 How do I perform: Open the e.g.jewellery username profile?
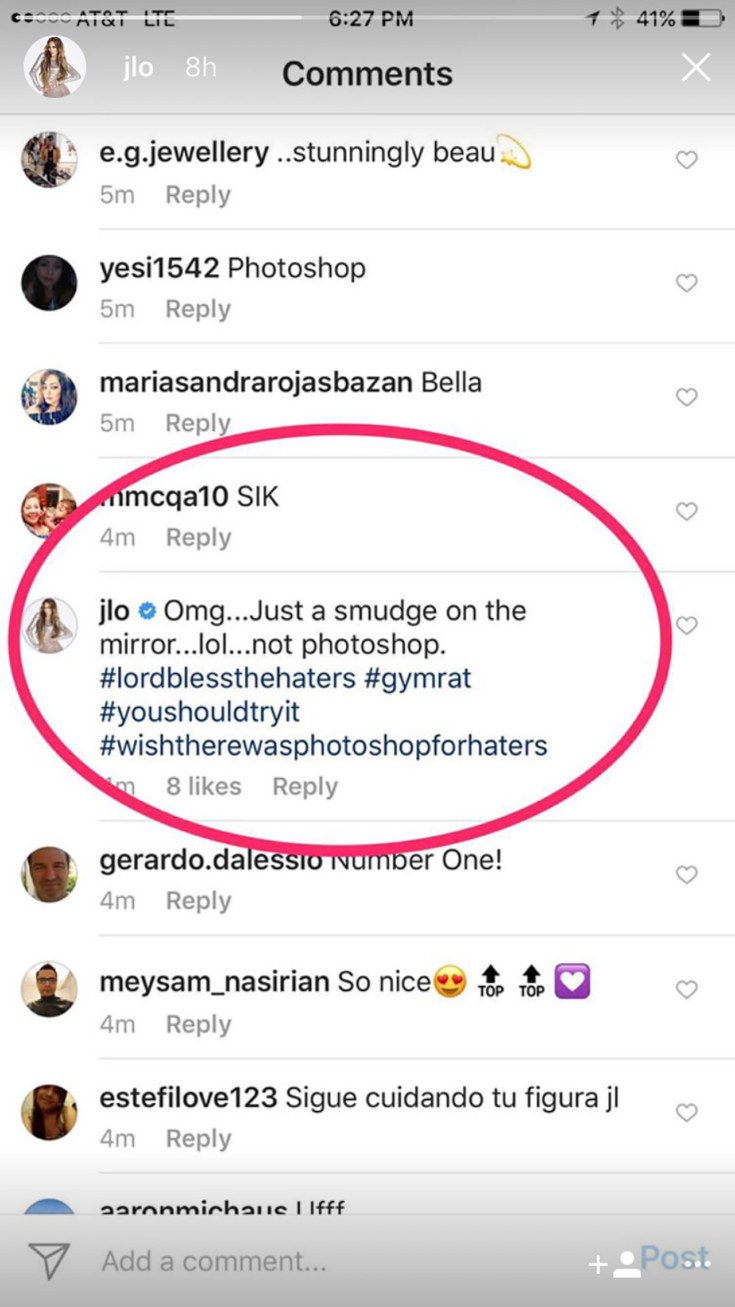click(184, 153)
